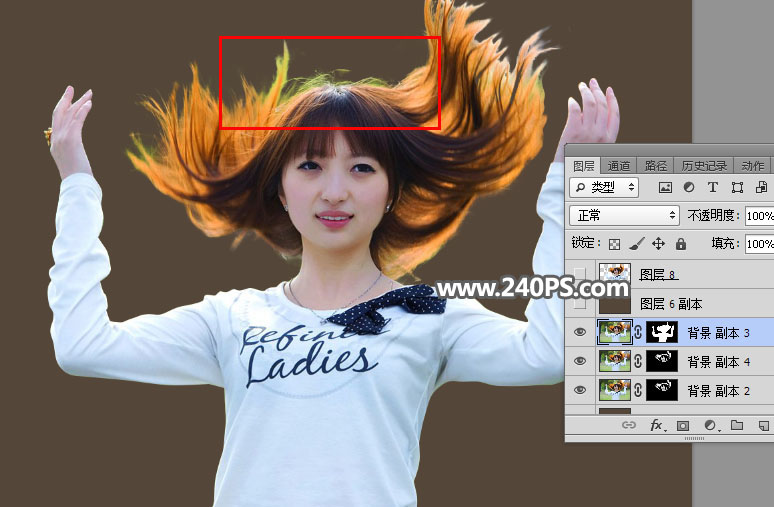Create a new layer icon
The image size is (774, 507).
(x=764, y=425)
